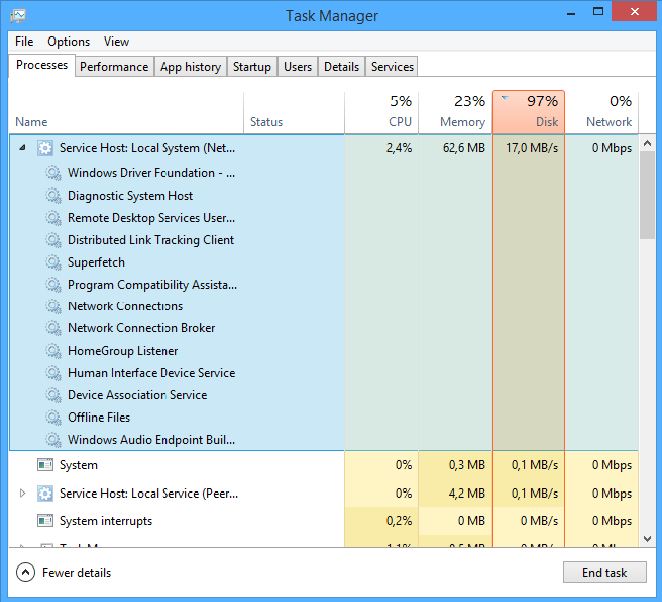
Task: Select the System process name
Action: coord(79,465)
